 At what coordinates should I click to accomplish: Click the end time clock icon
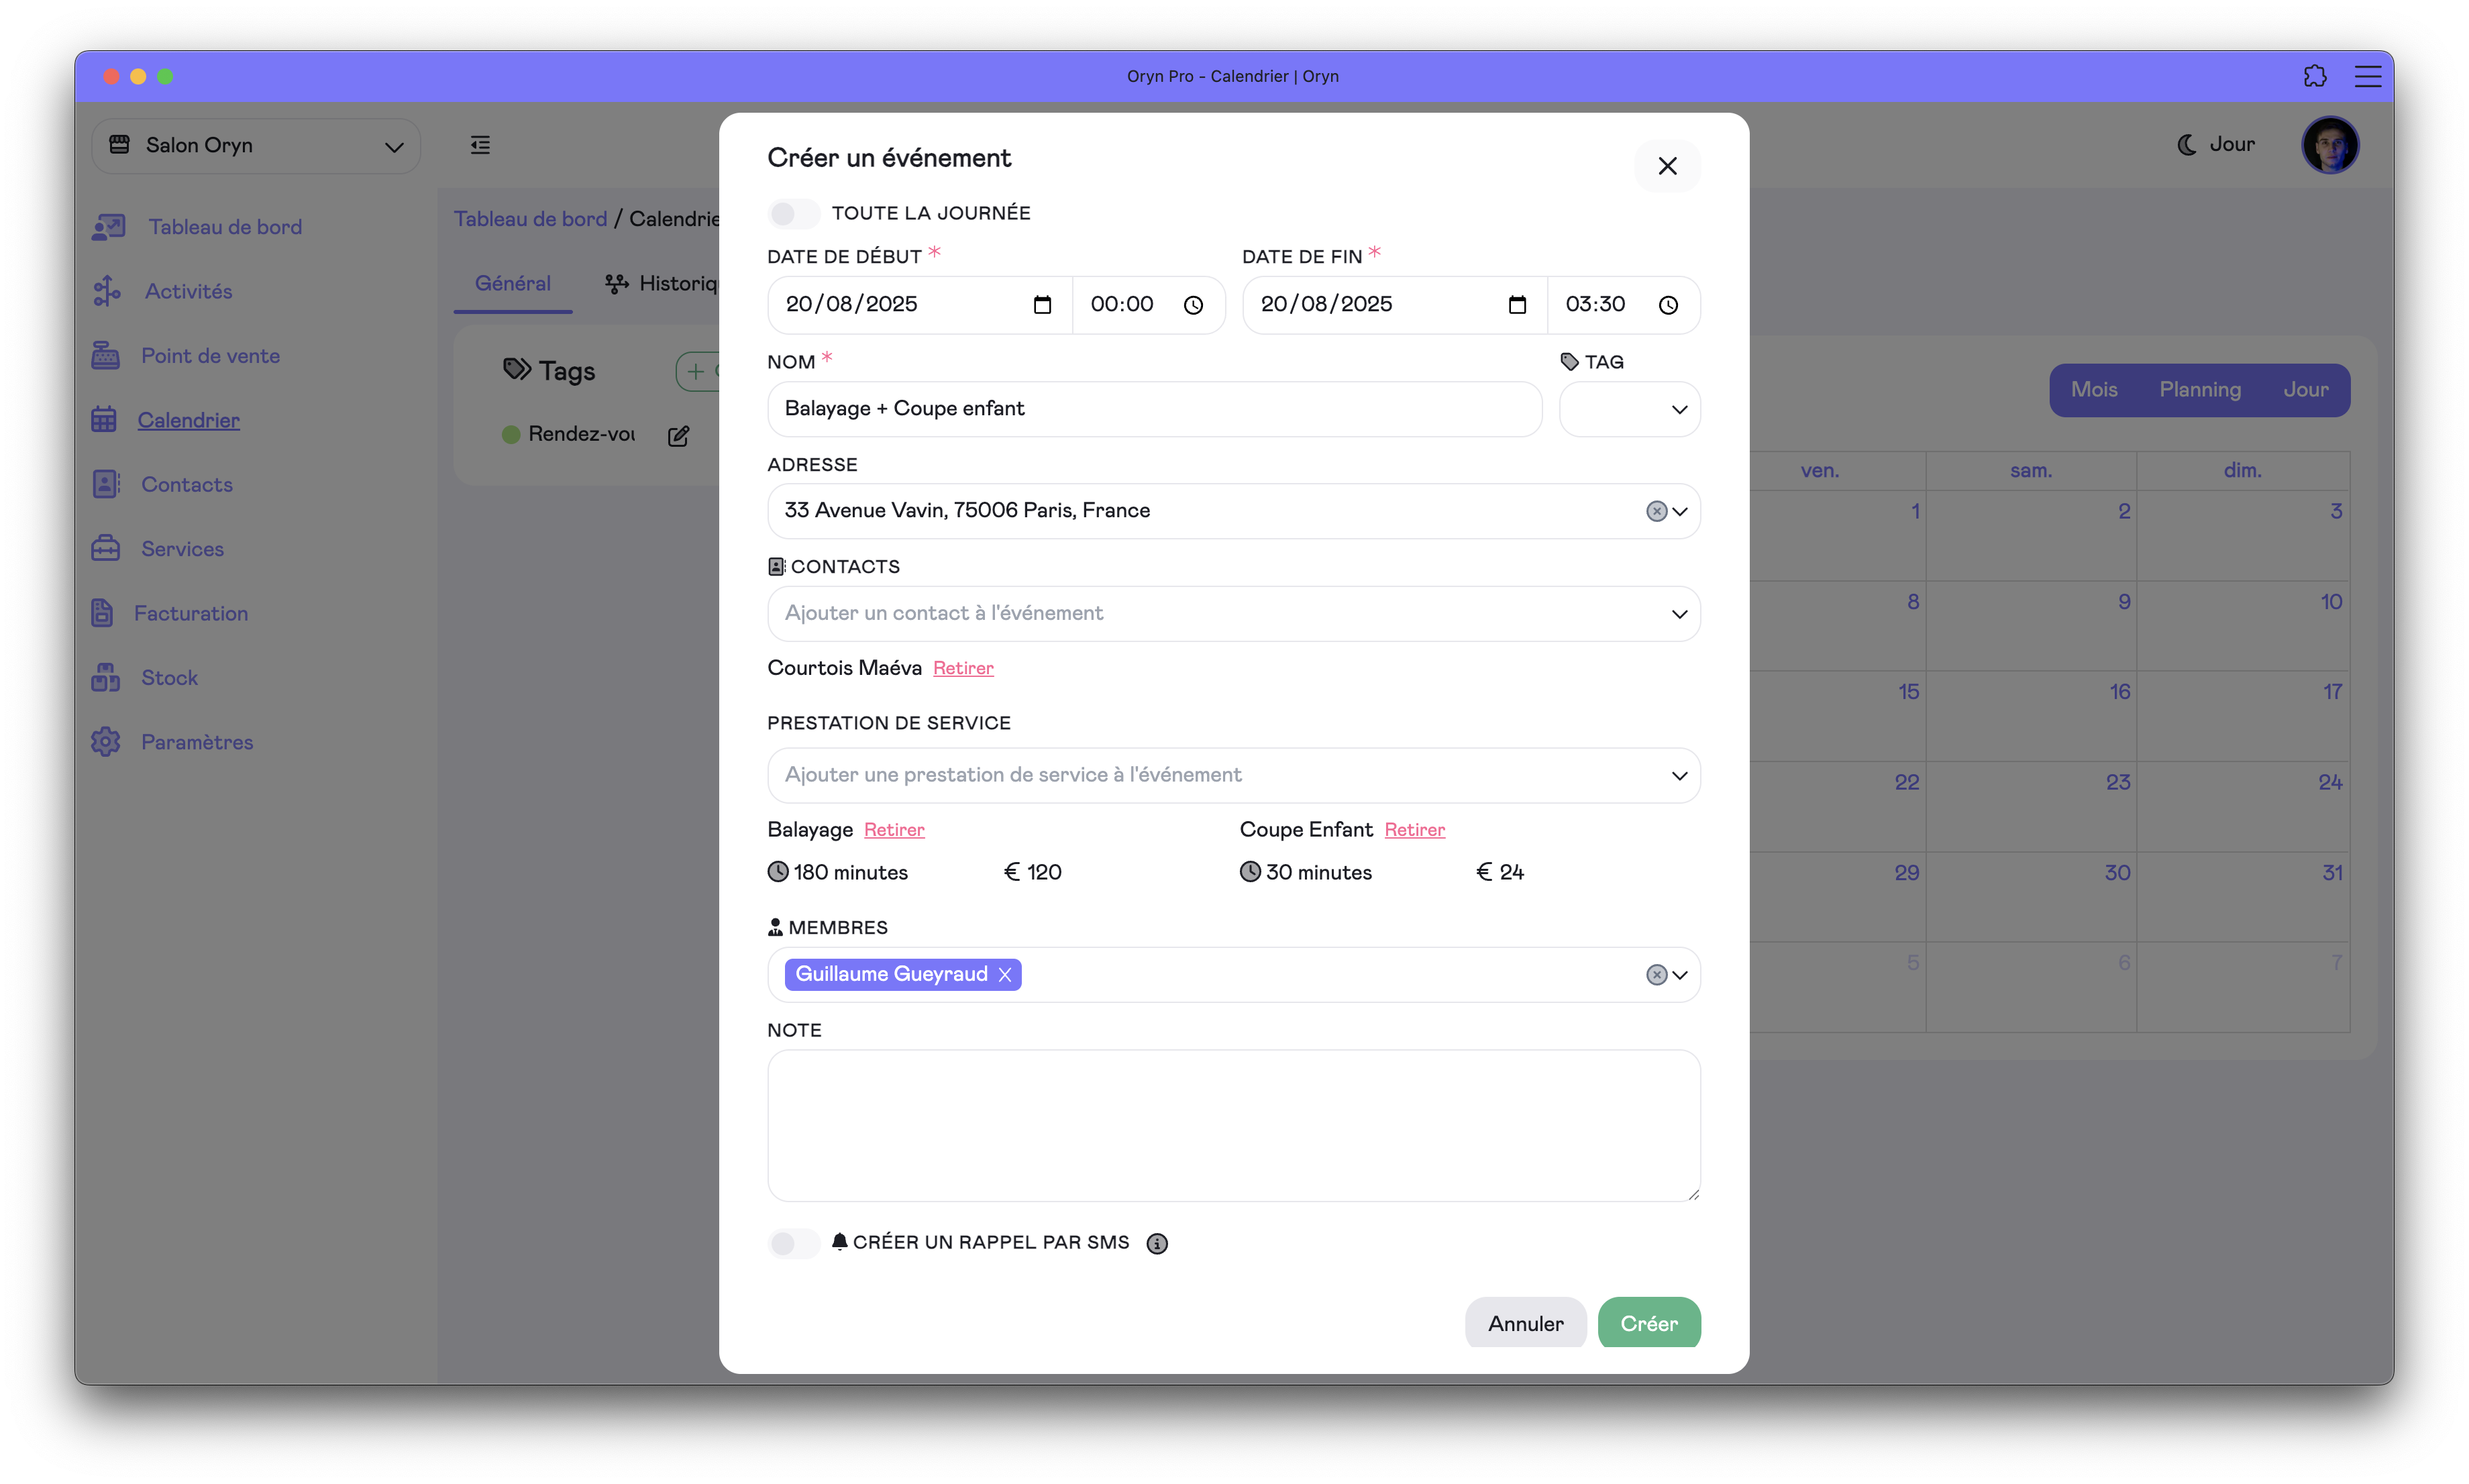coord(1668,305)
